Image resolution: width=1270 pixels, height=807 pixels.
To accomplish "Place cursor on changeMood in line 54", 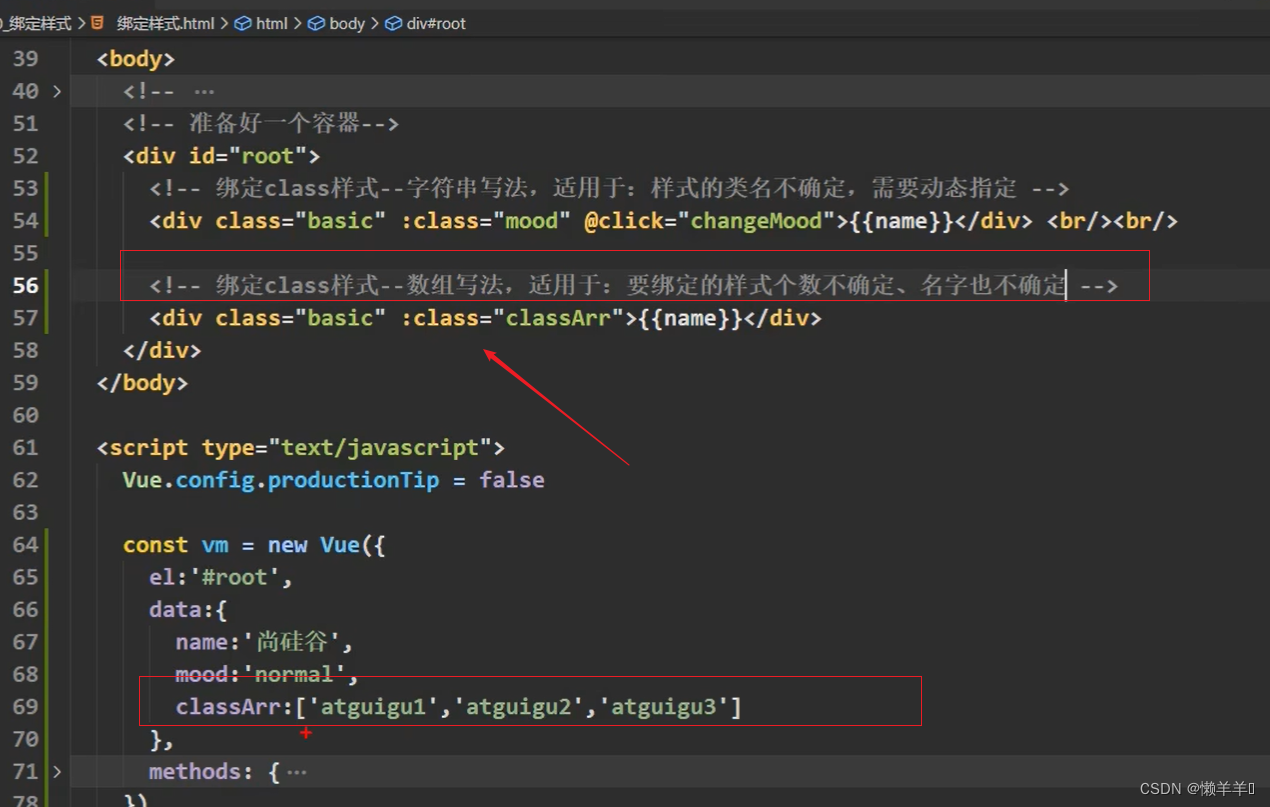I will [757, 221].
